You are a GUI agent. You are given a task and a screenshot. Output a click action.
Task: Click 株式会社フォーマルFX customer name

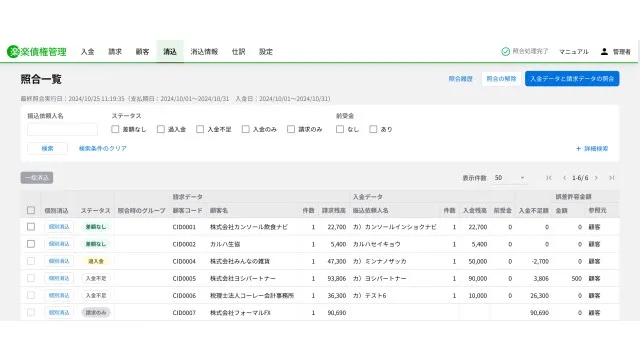pos(240,313)
